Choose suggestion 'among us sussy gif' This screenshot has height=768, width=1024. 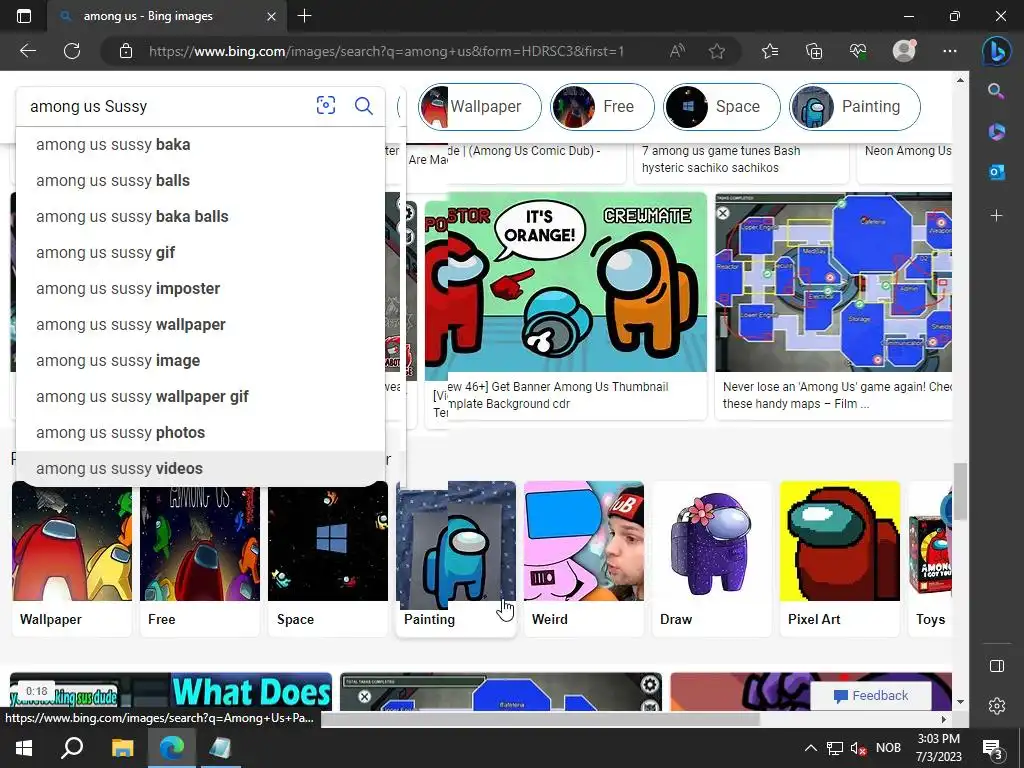click(200, 252)
